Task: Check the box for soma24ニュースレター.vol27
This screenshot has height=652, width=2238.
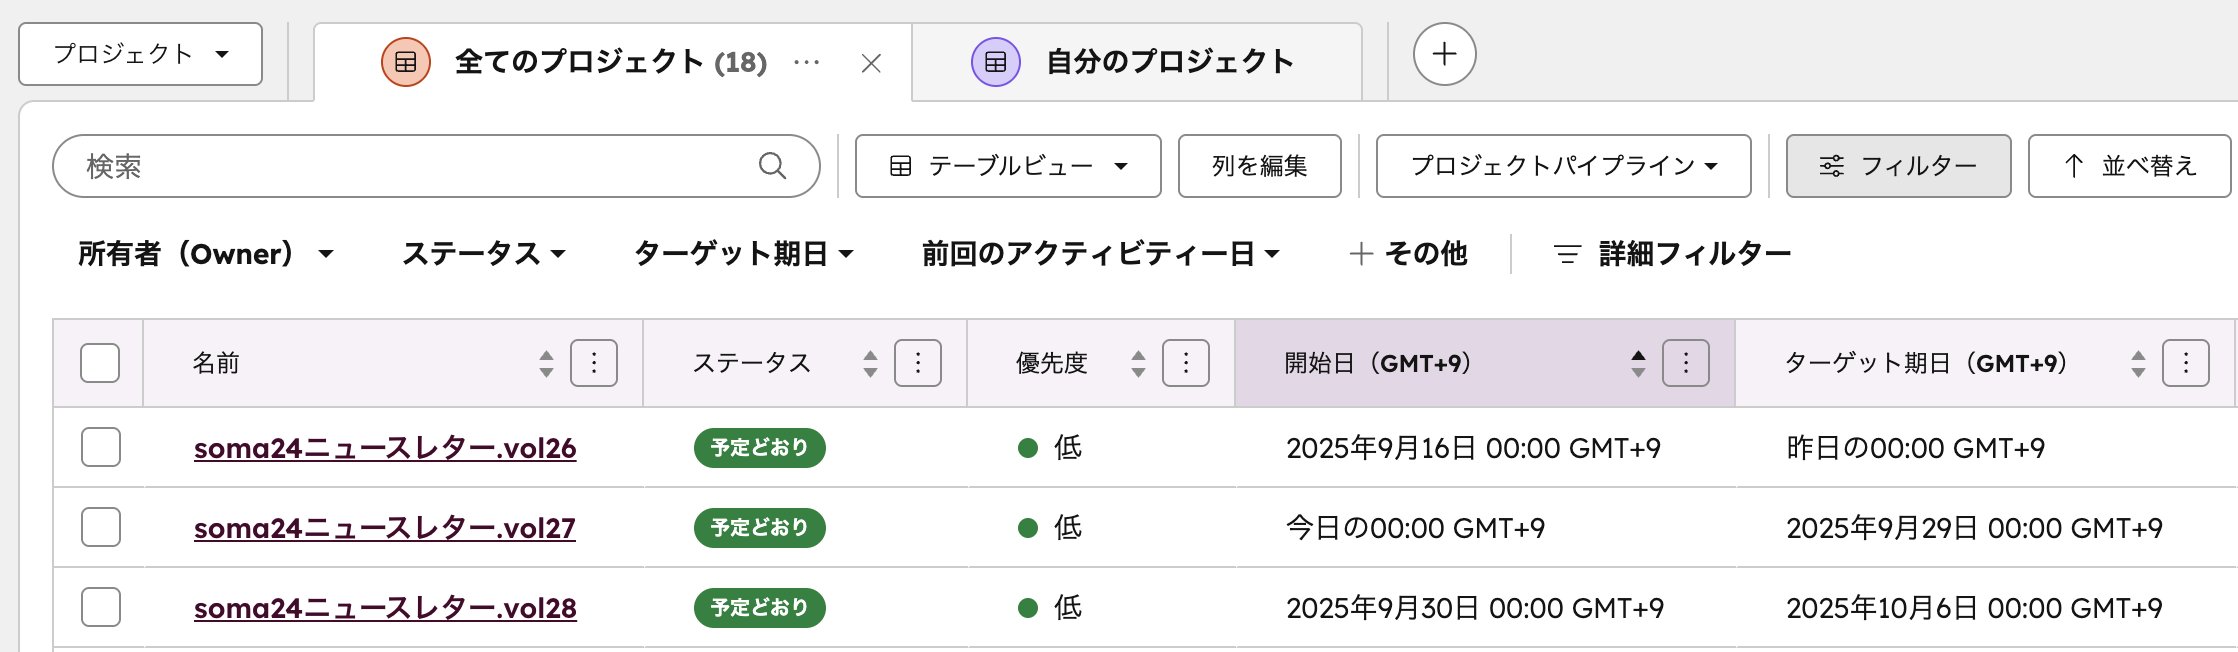Action: [101, 527]
